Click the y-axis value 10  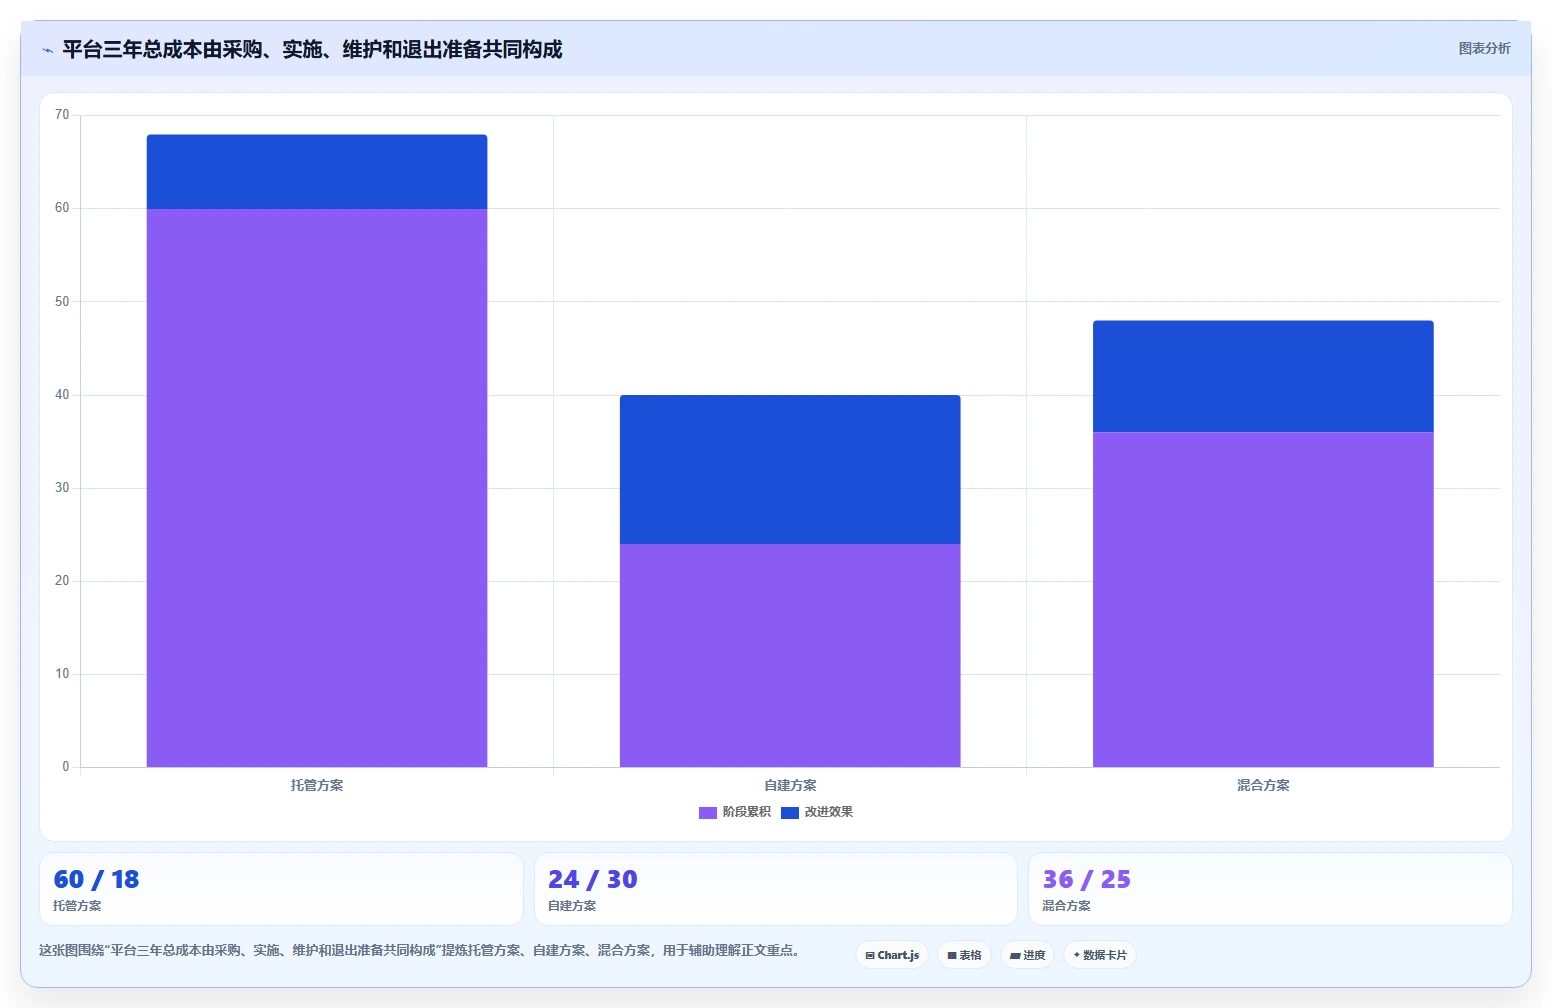(x=62, y=674)
